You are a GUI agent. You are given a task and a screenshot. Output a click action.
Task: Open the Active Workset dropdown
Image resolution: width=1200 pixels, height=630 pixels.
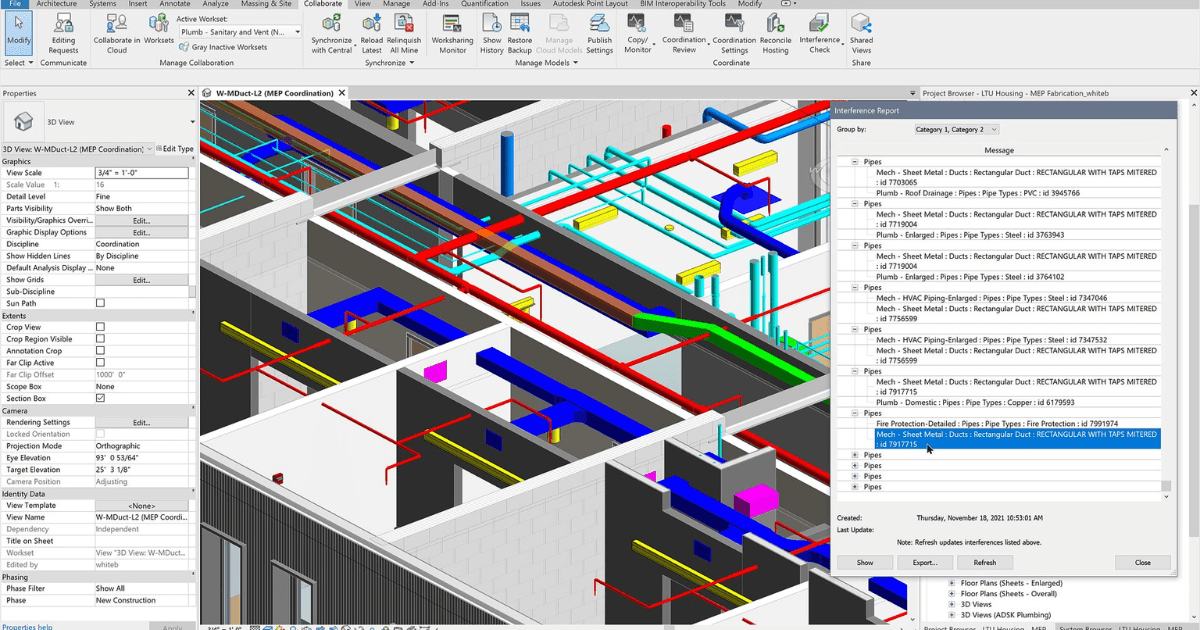(x=240, y=32)
